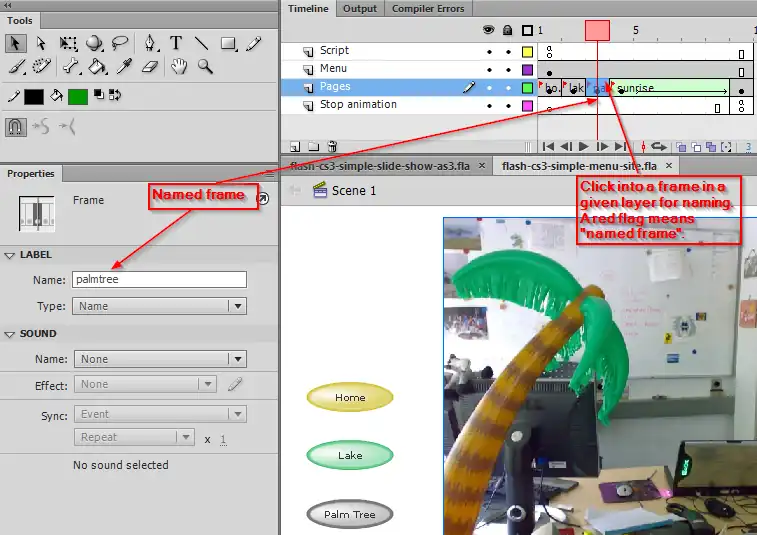The height and width of the screenshot is (535, 757).
Task: Switch to the Compiler Errors tab
Action: pos(427,9)
